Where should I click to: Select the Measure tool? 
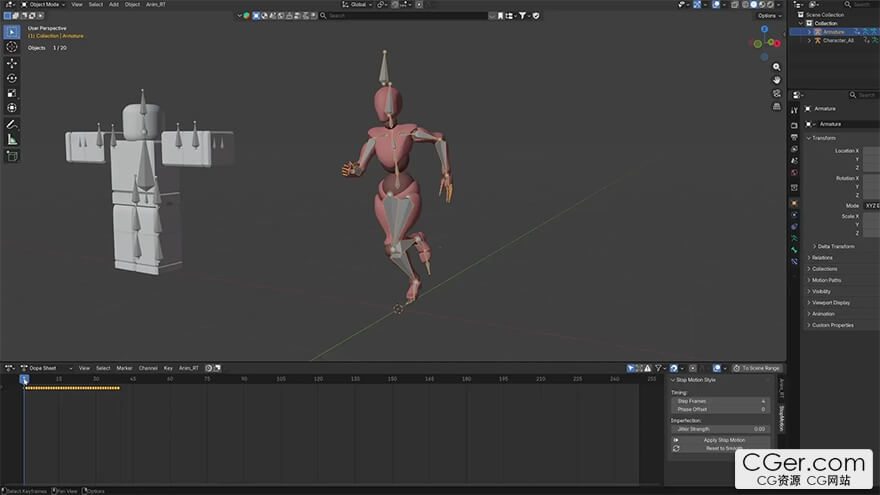(12, 139)
